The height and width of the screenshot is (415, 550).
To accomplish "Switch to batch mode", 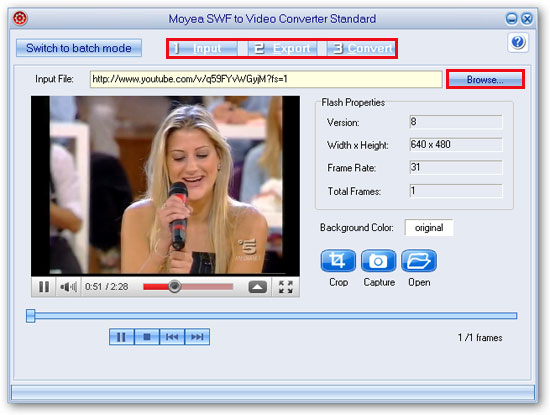I will [x=79, y=48].
